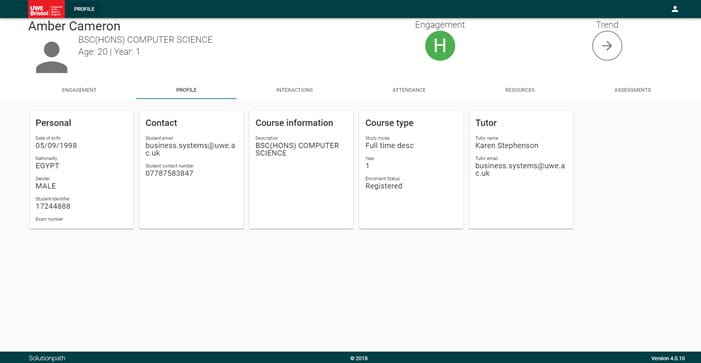Click the student avatar placeholder image

pyautogui.click(x=52, y=57)
